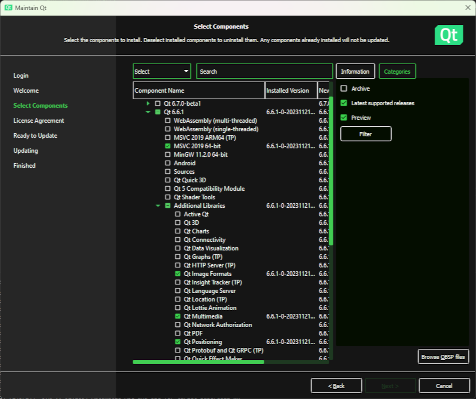The width and height of the screenshot is (476, 399).
Task: Collapse the Qt 6.6.1 tree node
Action: (148, 112)
